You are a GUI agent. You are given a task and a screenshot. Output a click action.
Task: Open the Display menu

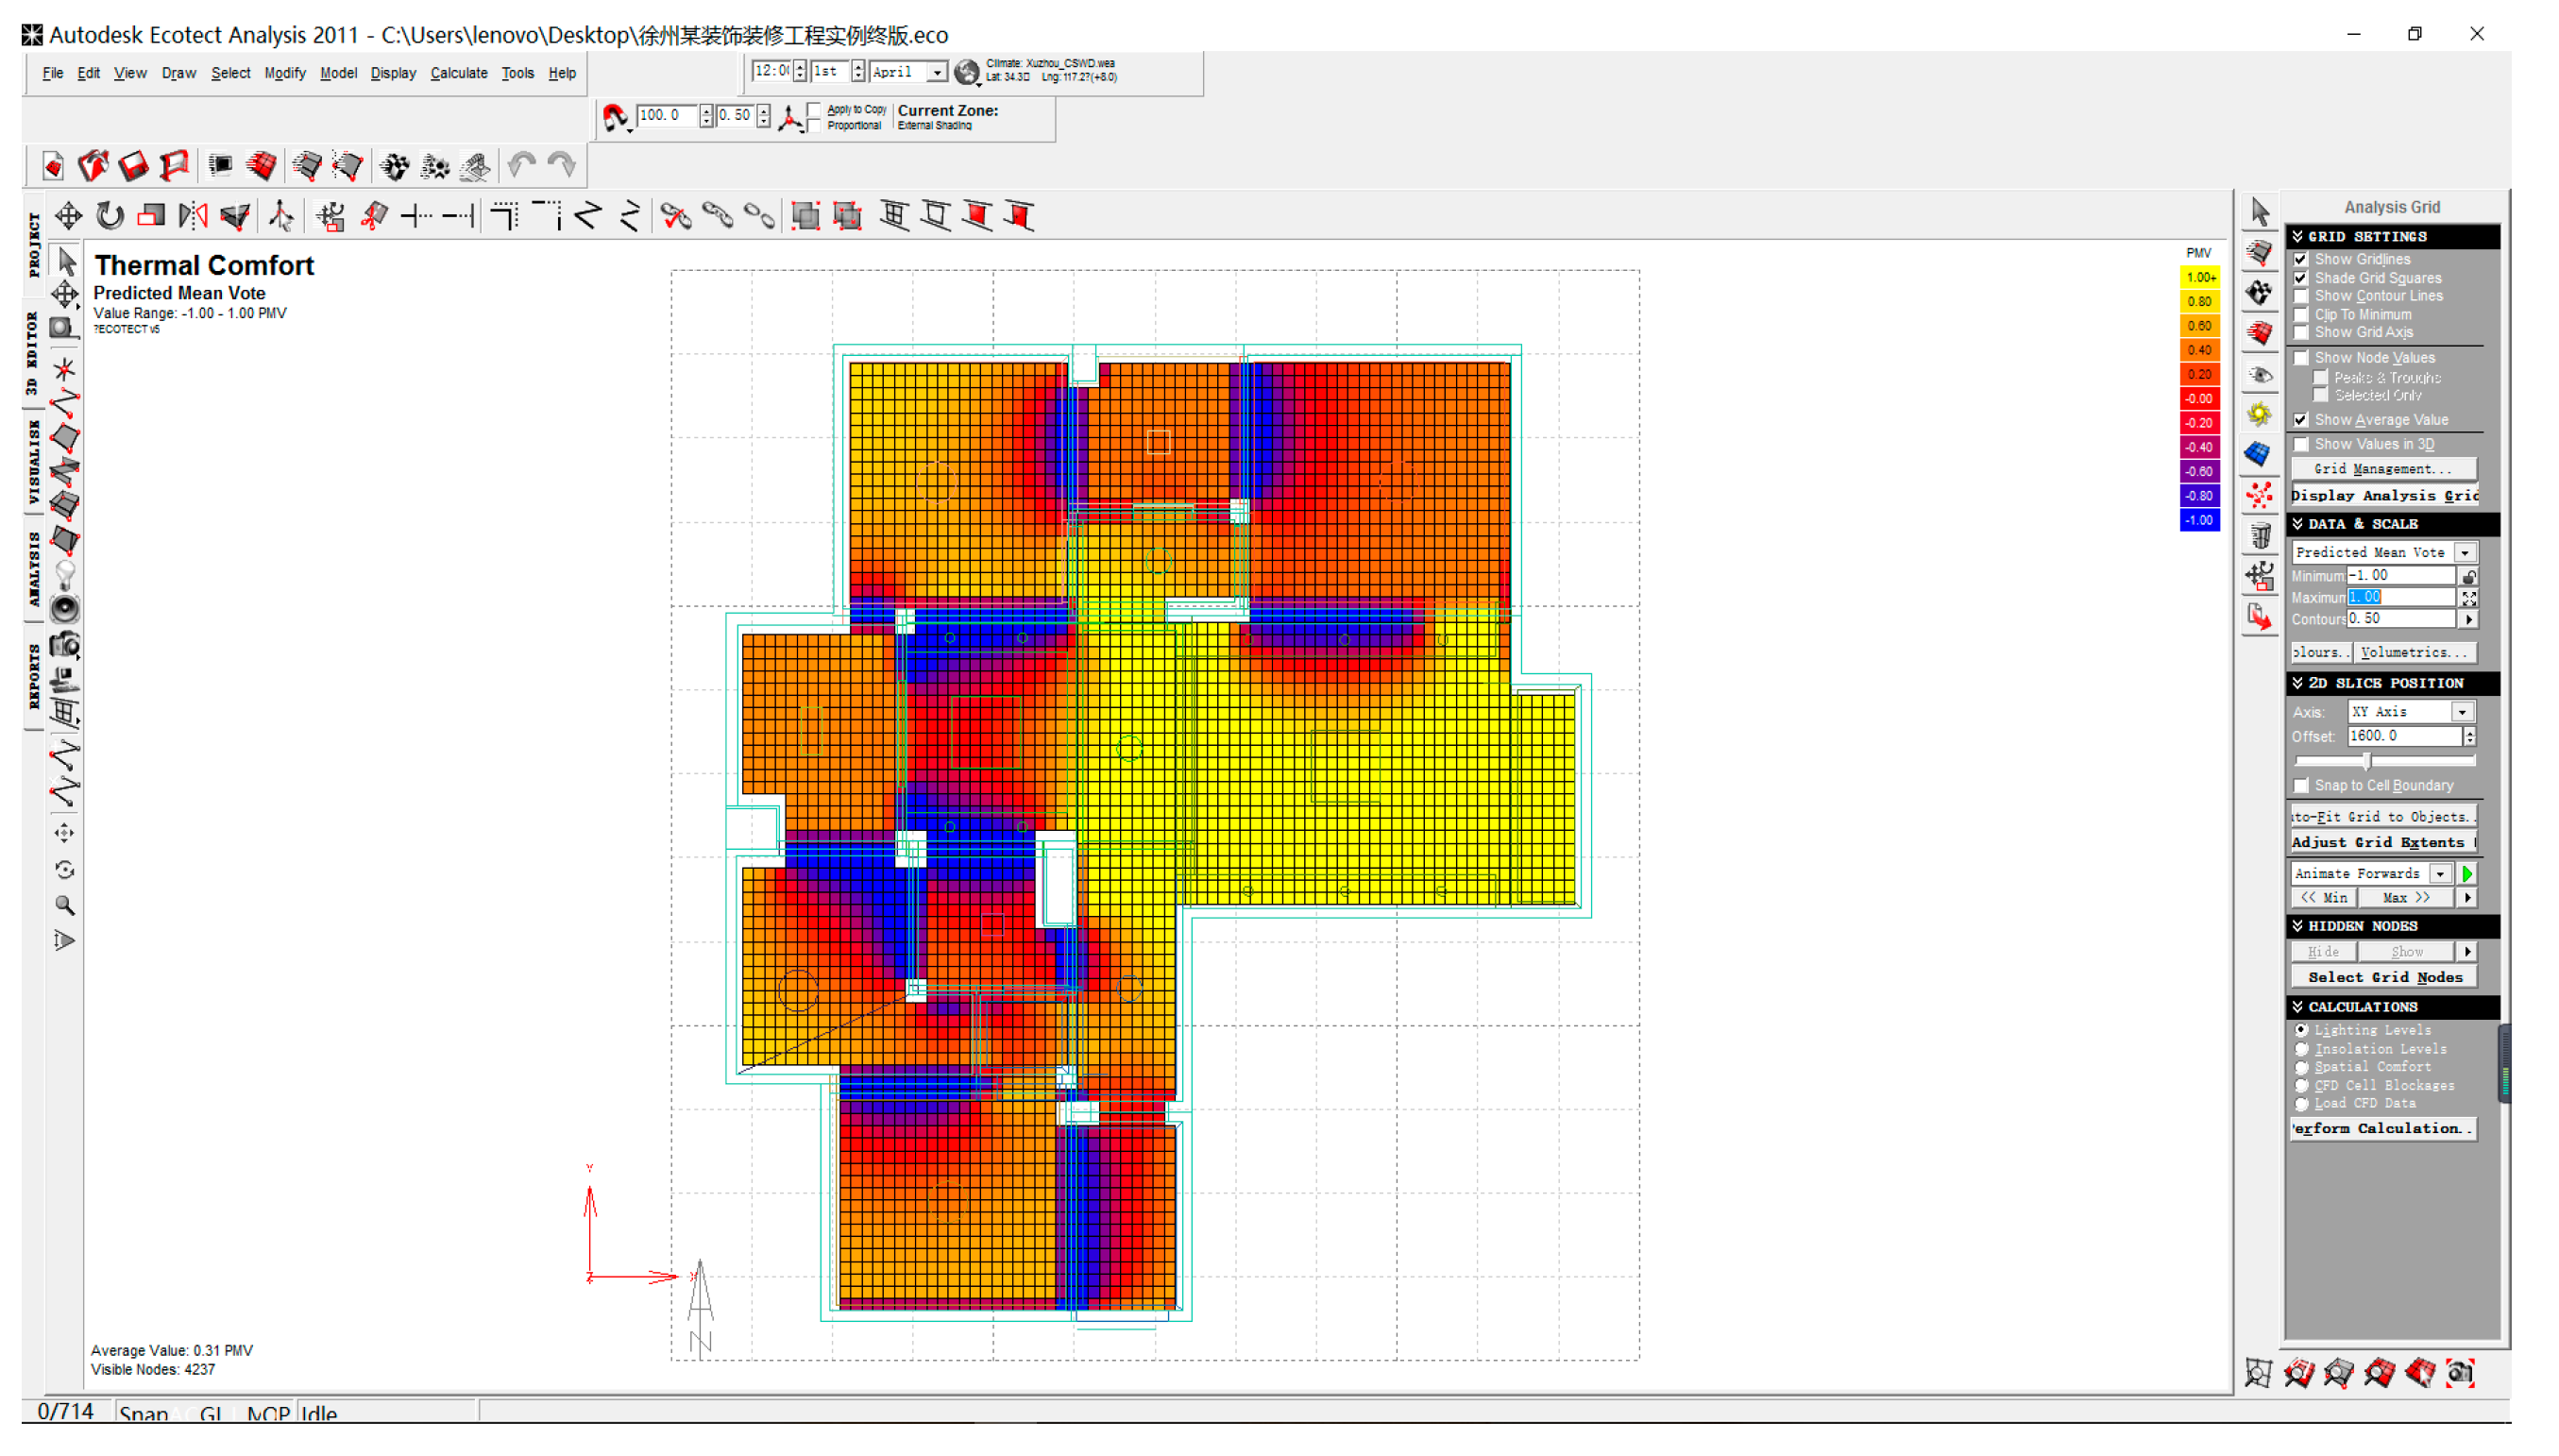pyautogui.click(x=393, y=73)
